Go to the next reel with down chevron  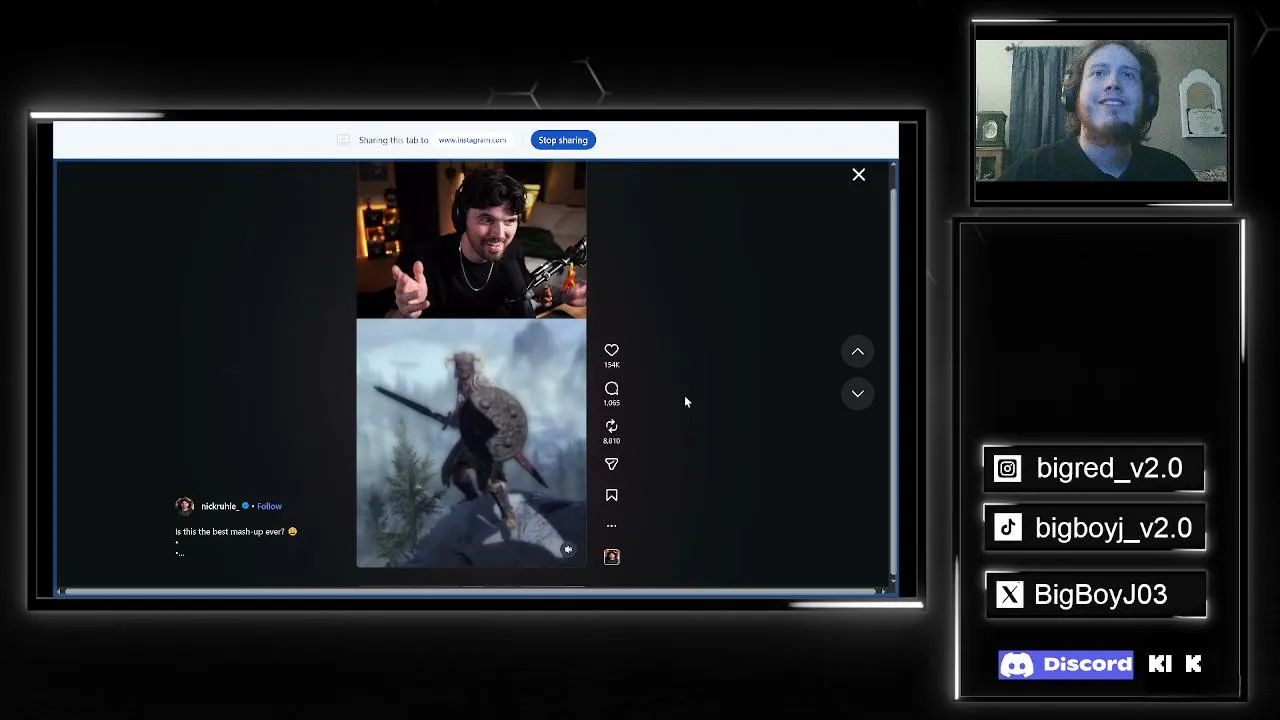click(857, 394)
